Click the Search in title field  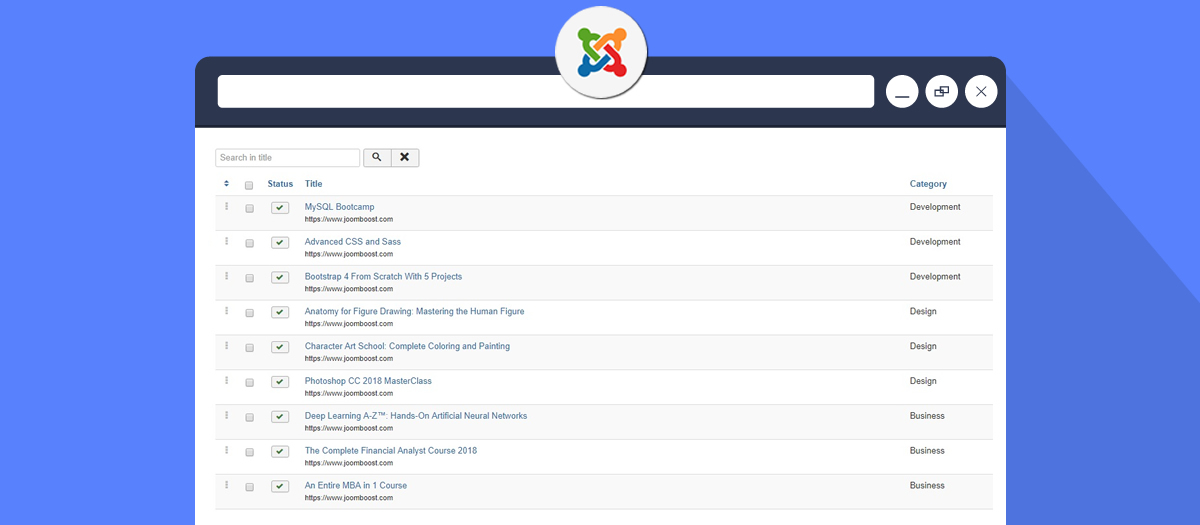coord(287,158)
